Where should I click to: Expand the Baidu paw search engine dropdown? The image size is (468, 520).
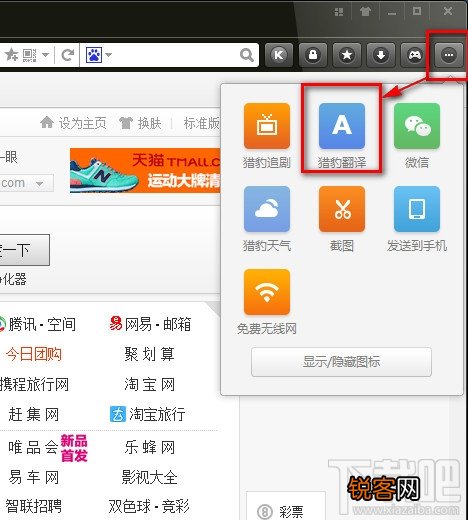(108, 55)
